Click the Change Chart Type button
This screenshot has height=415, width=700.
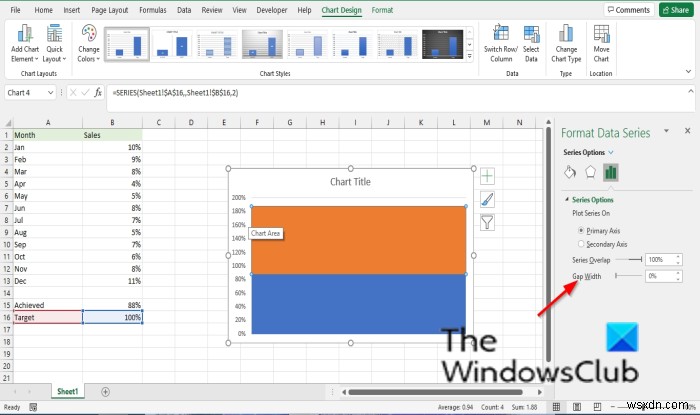tap(566, 44)
